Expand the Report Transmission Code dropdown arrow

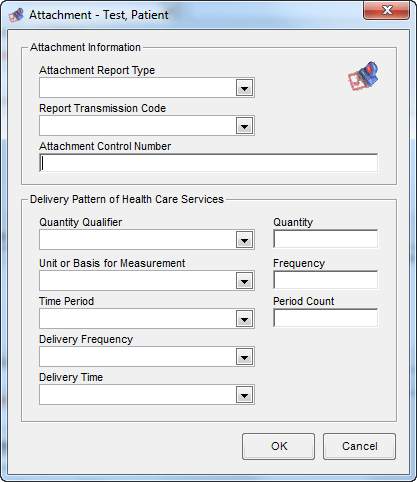pyautogui.click(x=244, y=126)
